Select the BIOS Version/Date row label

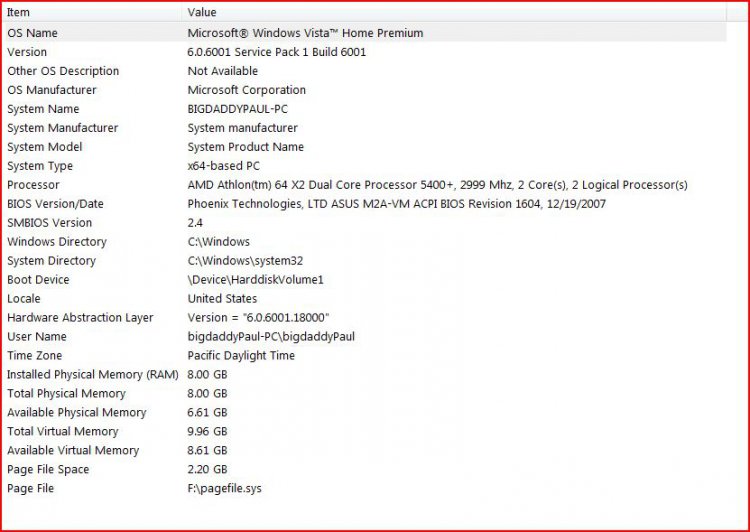pos(55,204)
